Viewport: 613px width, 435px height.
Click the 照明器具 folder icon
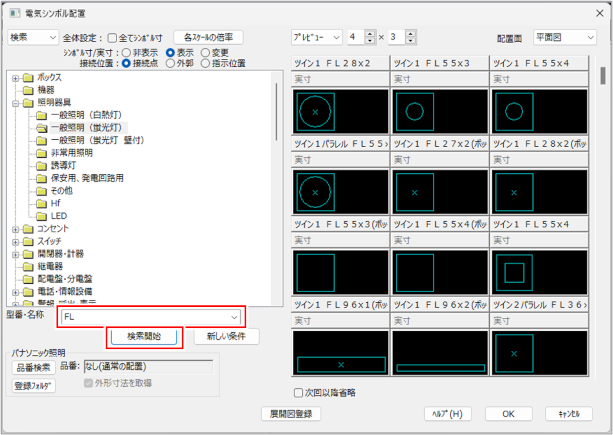point(28,103)
